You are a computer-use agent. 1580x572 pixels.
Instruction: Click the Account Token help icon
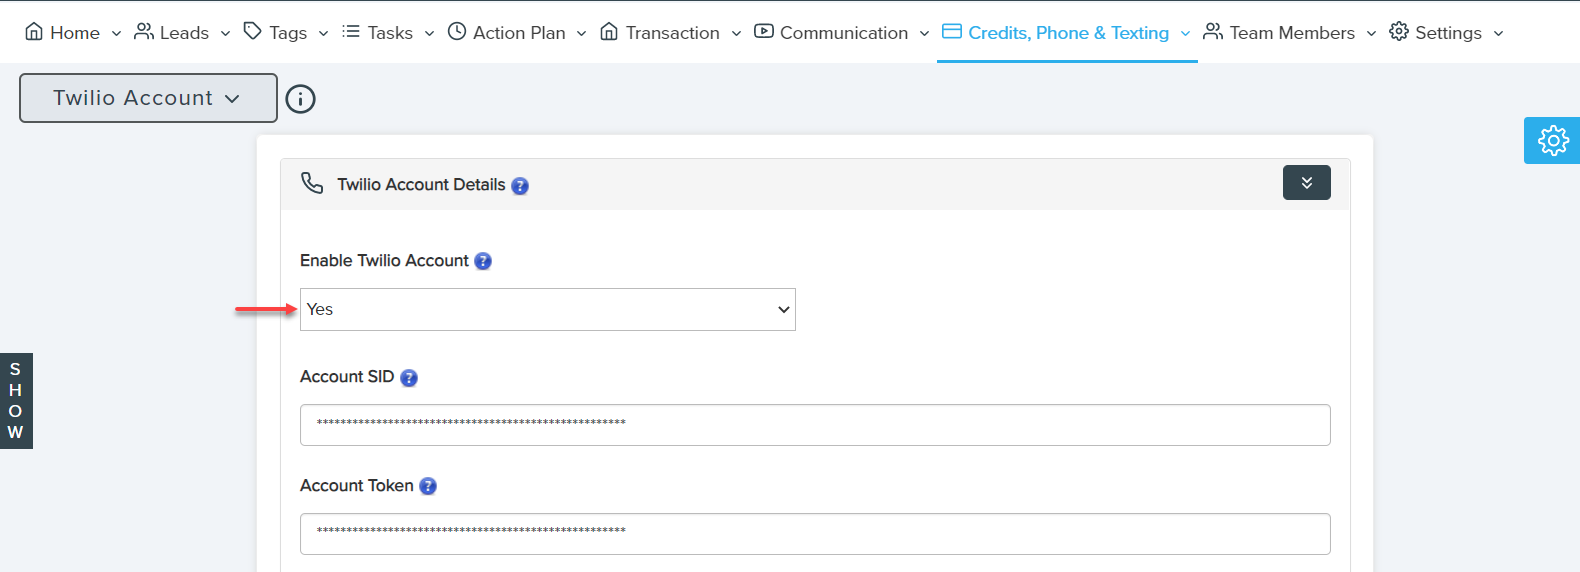pyautogui.click(x=428, y=486)
